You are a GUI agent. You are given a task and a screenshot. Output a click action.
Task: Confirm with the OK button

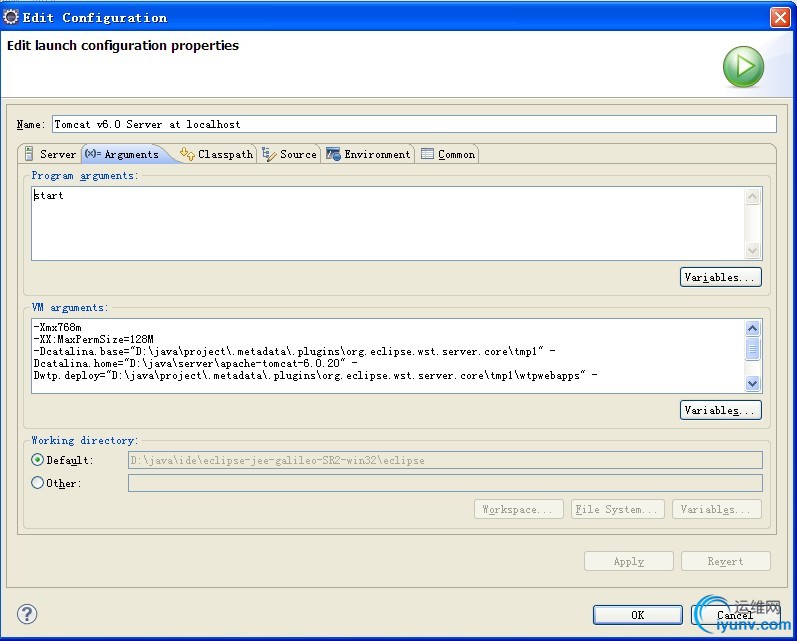[637, 615]
